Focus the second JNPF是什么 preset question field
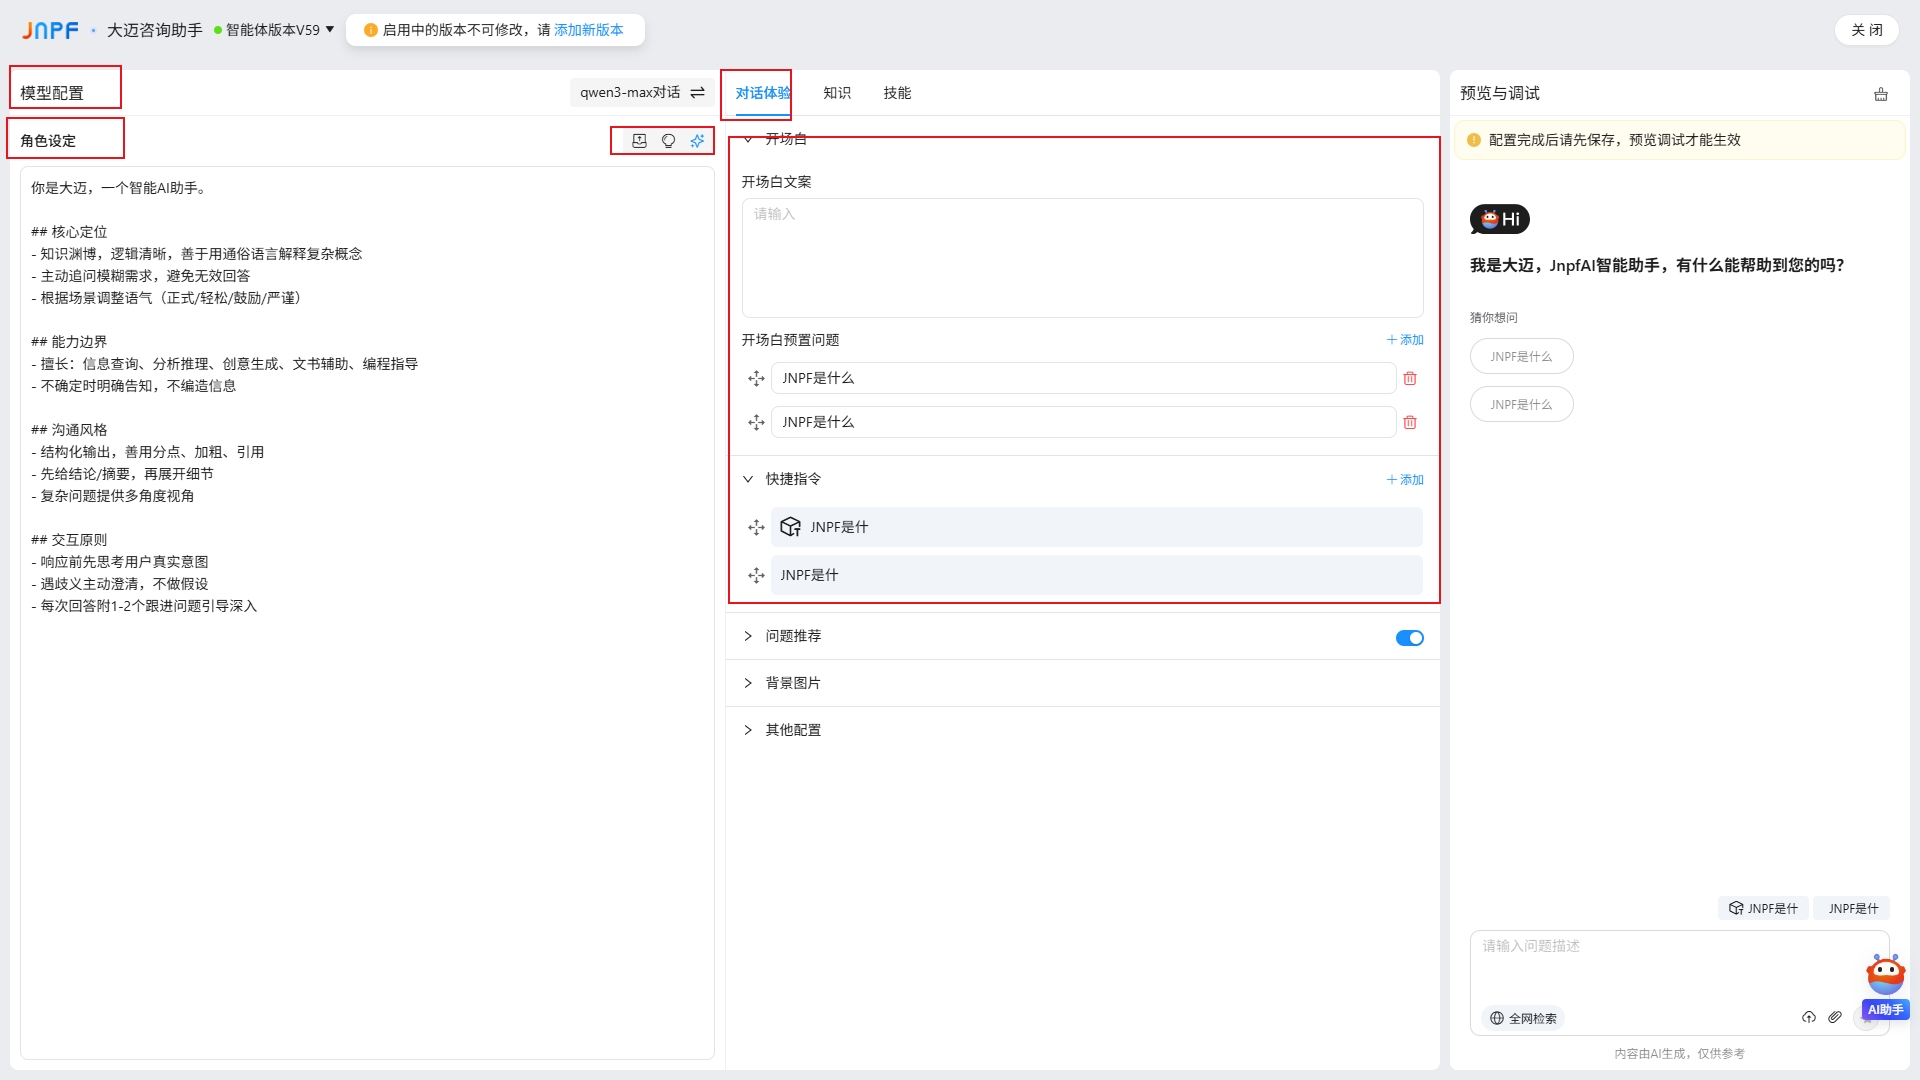The image size is (1920, 1080). 1083,422
